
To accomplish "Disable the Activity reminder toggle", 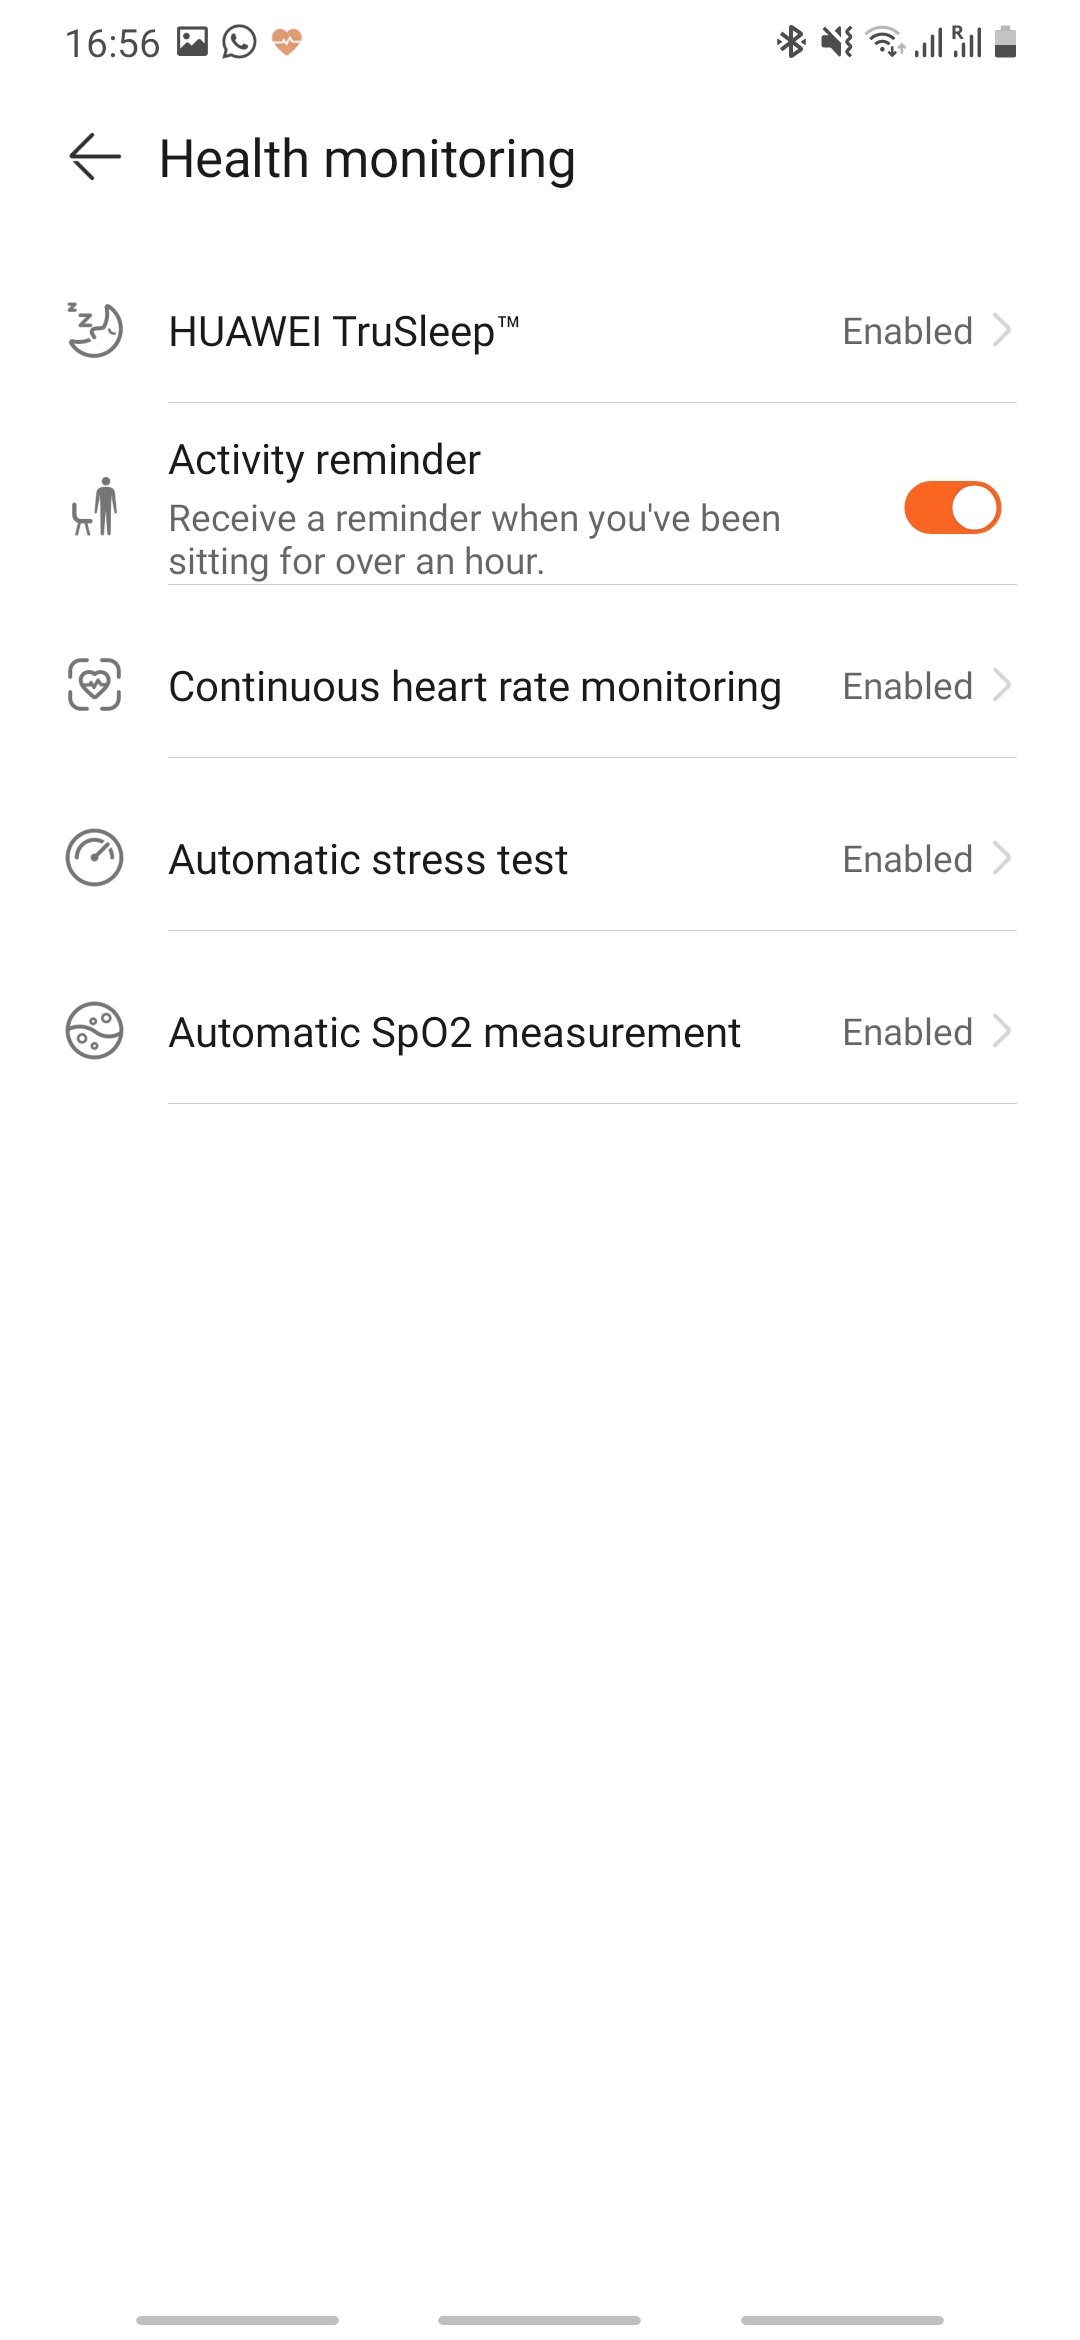I will coord(952,508).
